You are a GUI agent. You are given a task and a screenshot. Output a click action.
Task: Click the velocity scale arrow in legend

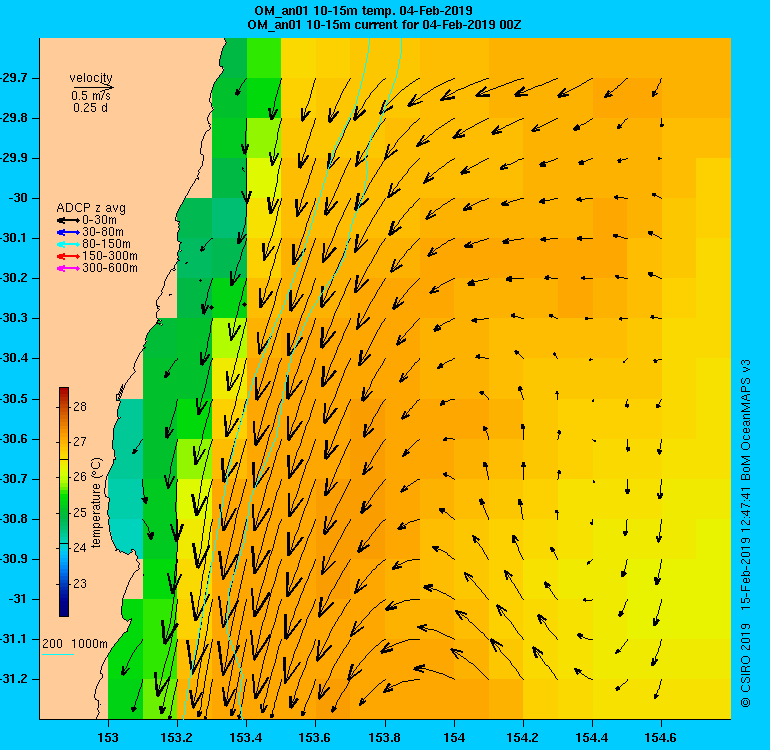point(93,88)
